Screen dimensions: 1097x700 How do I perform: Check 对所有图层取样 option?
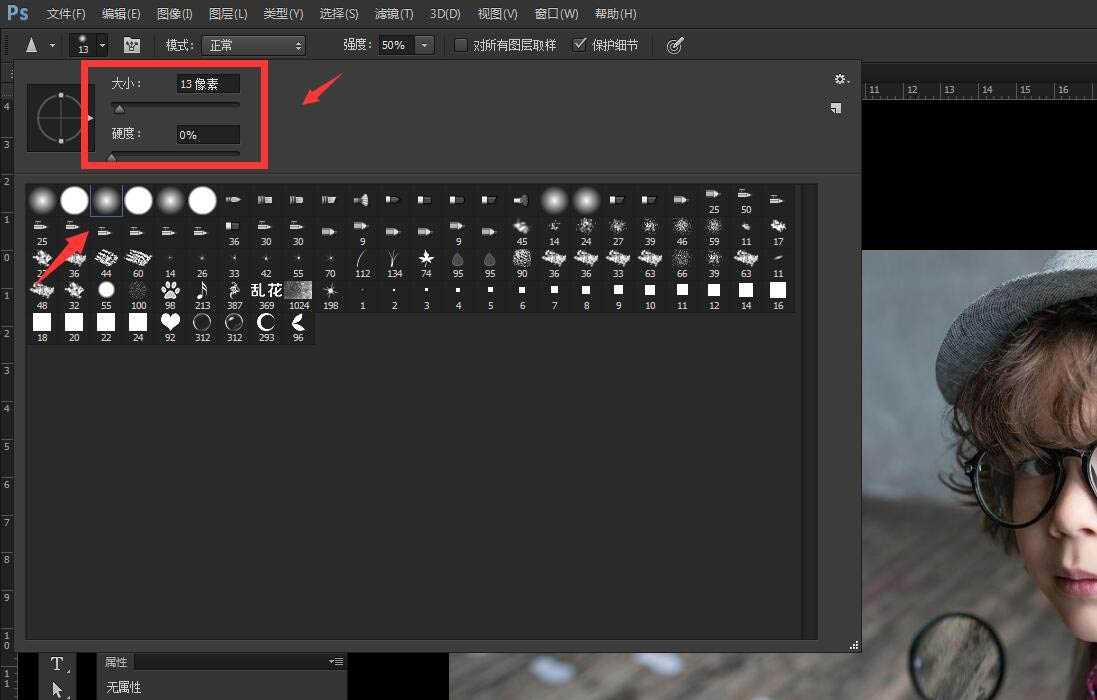tap(460, 45)
